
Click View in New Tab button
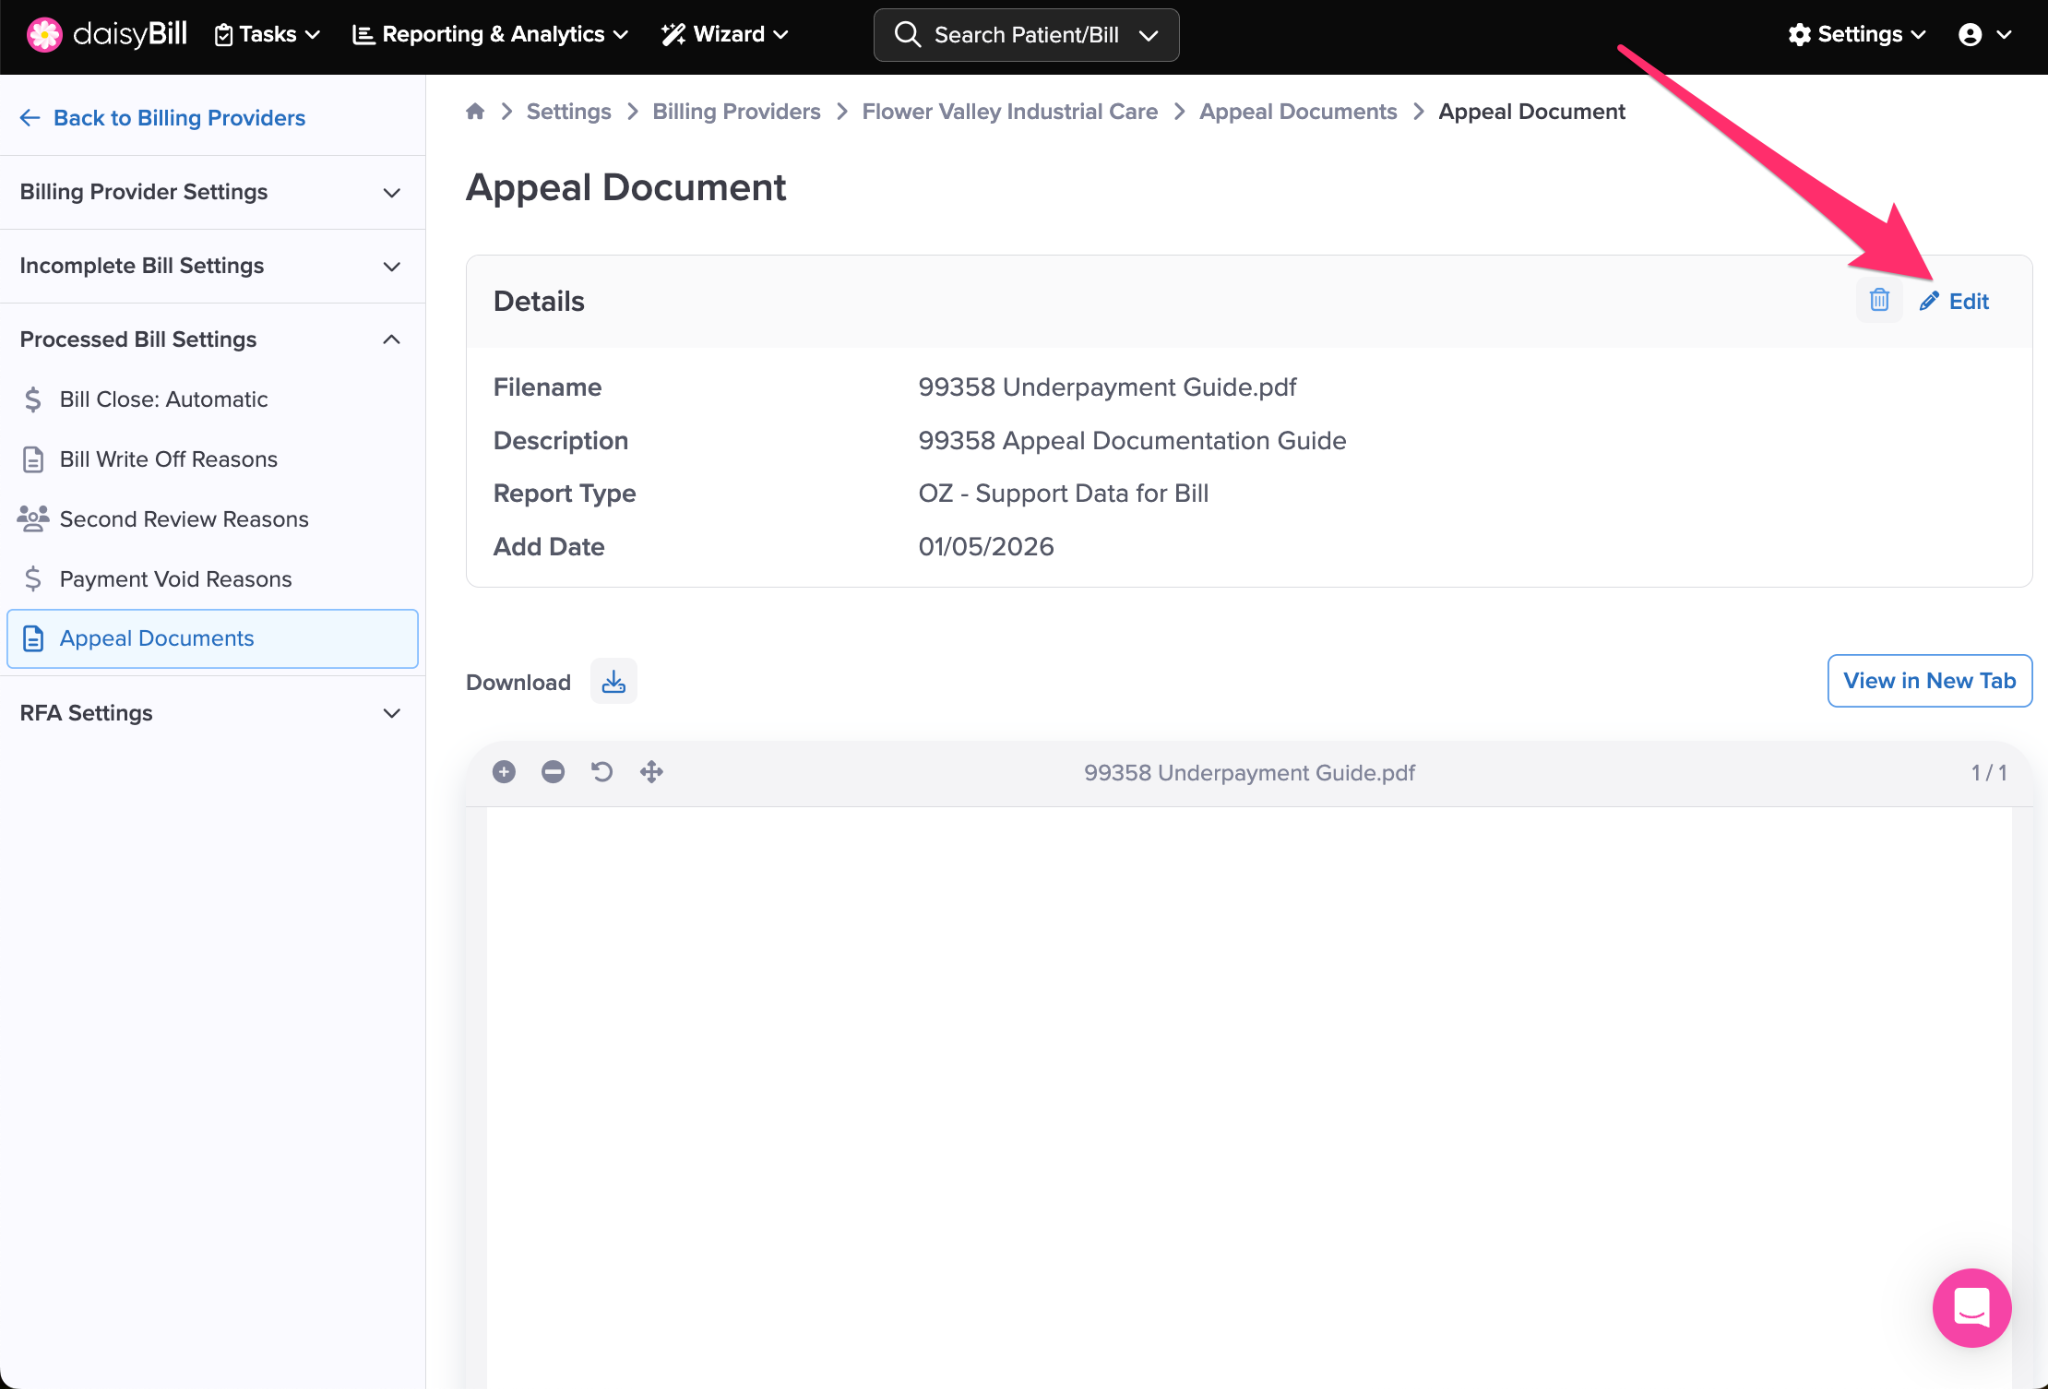coord(1929,681)
